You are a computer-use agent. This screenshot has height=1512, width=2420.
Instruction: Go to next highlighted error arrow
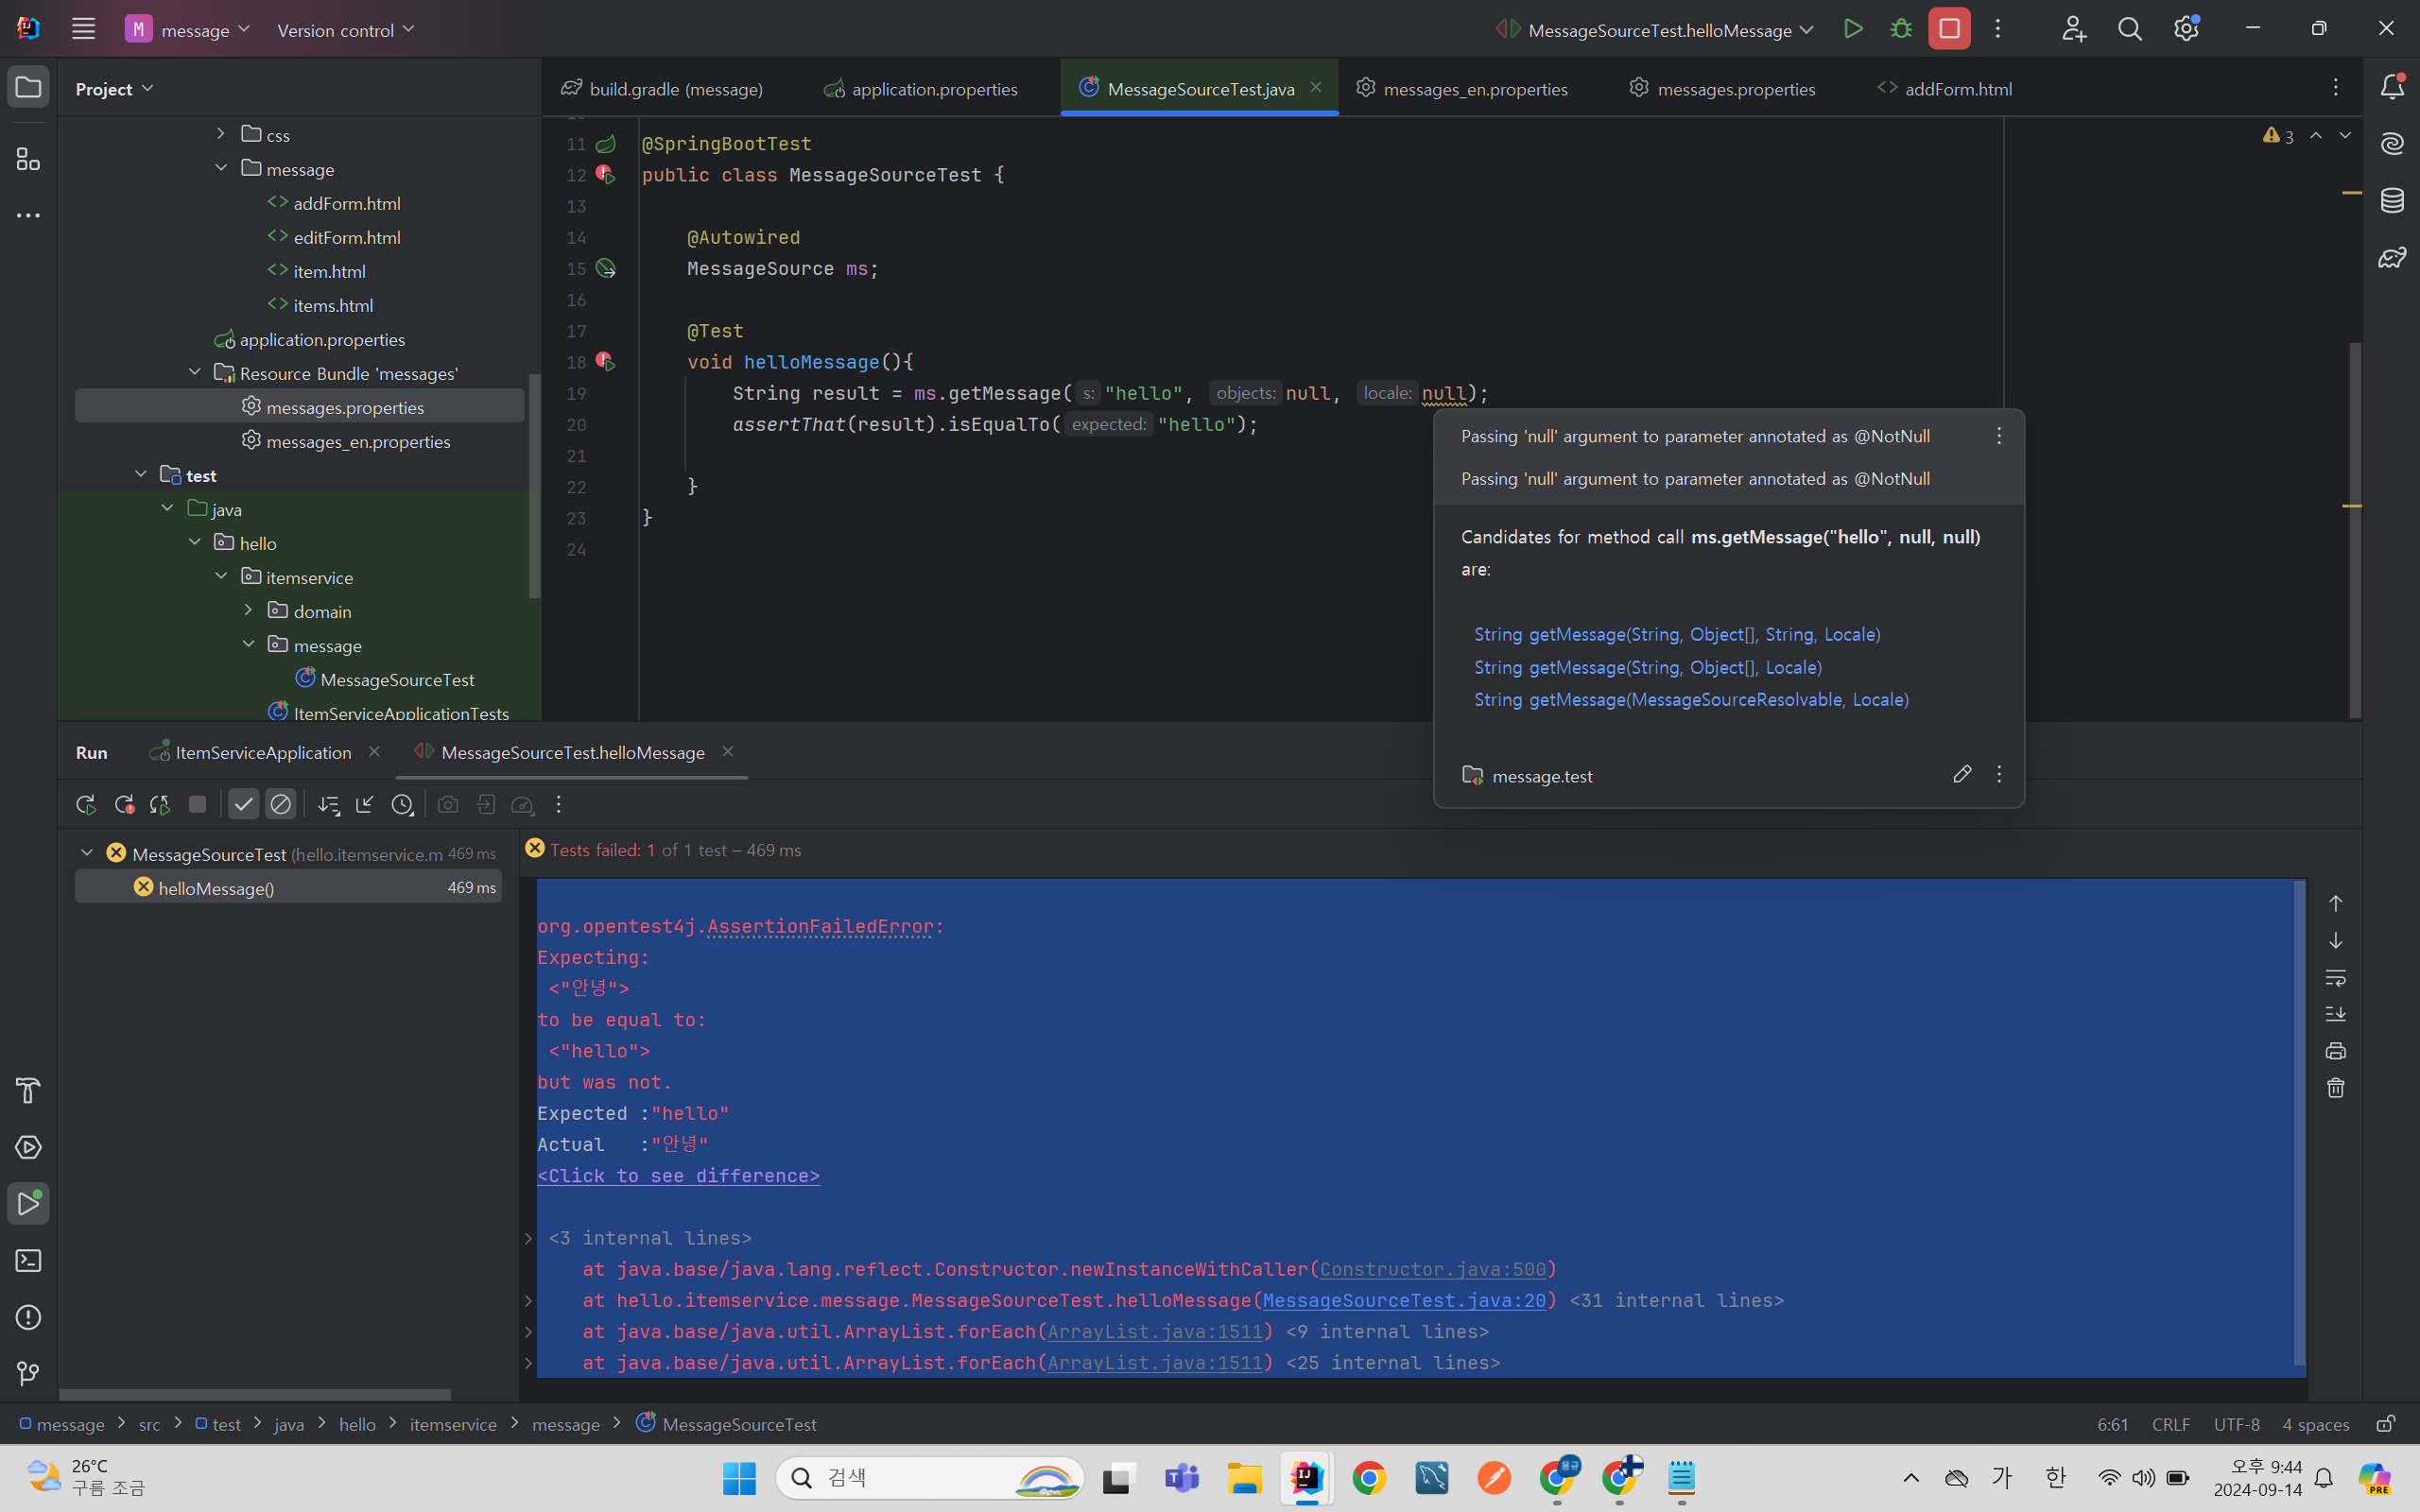pos(2345,135)
